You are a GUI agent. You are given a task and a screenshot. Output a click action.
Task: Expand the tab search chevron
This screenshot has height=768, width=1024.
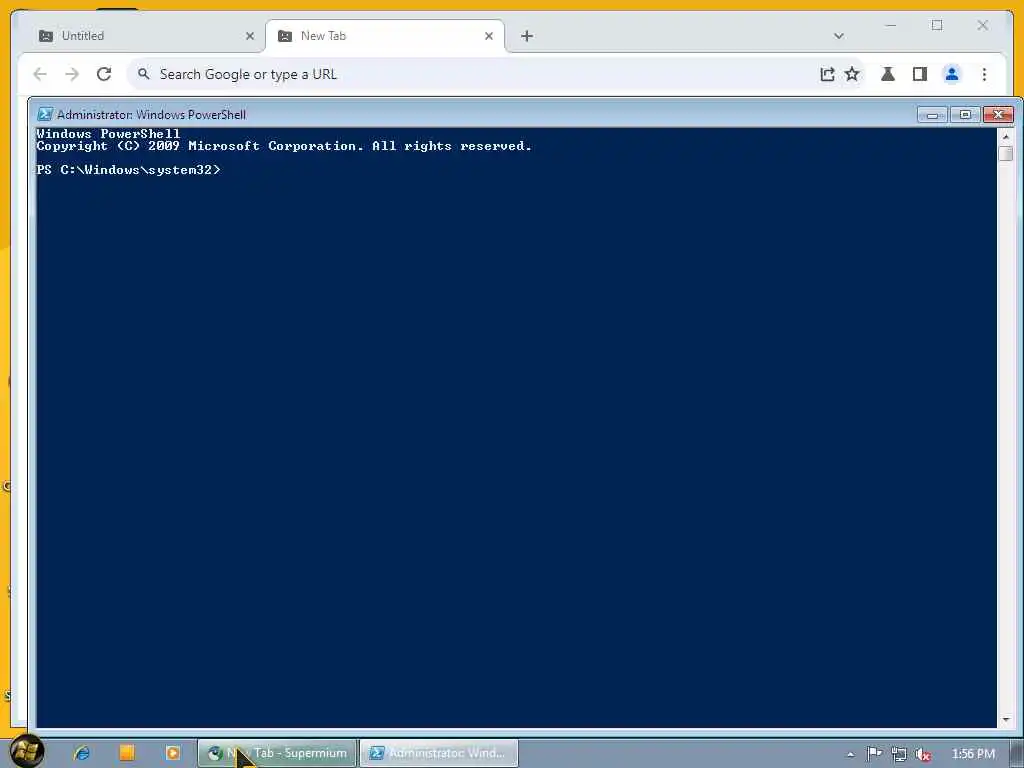coord(839,36)
